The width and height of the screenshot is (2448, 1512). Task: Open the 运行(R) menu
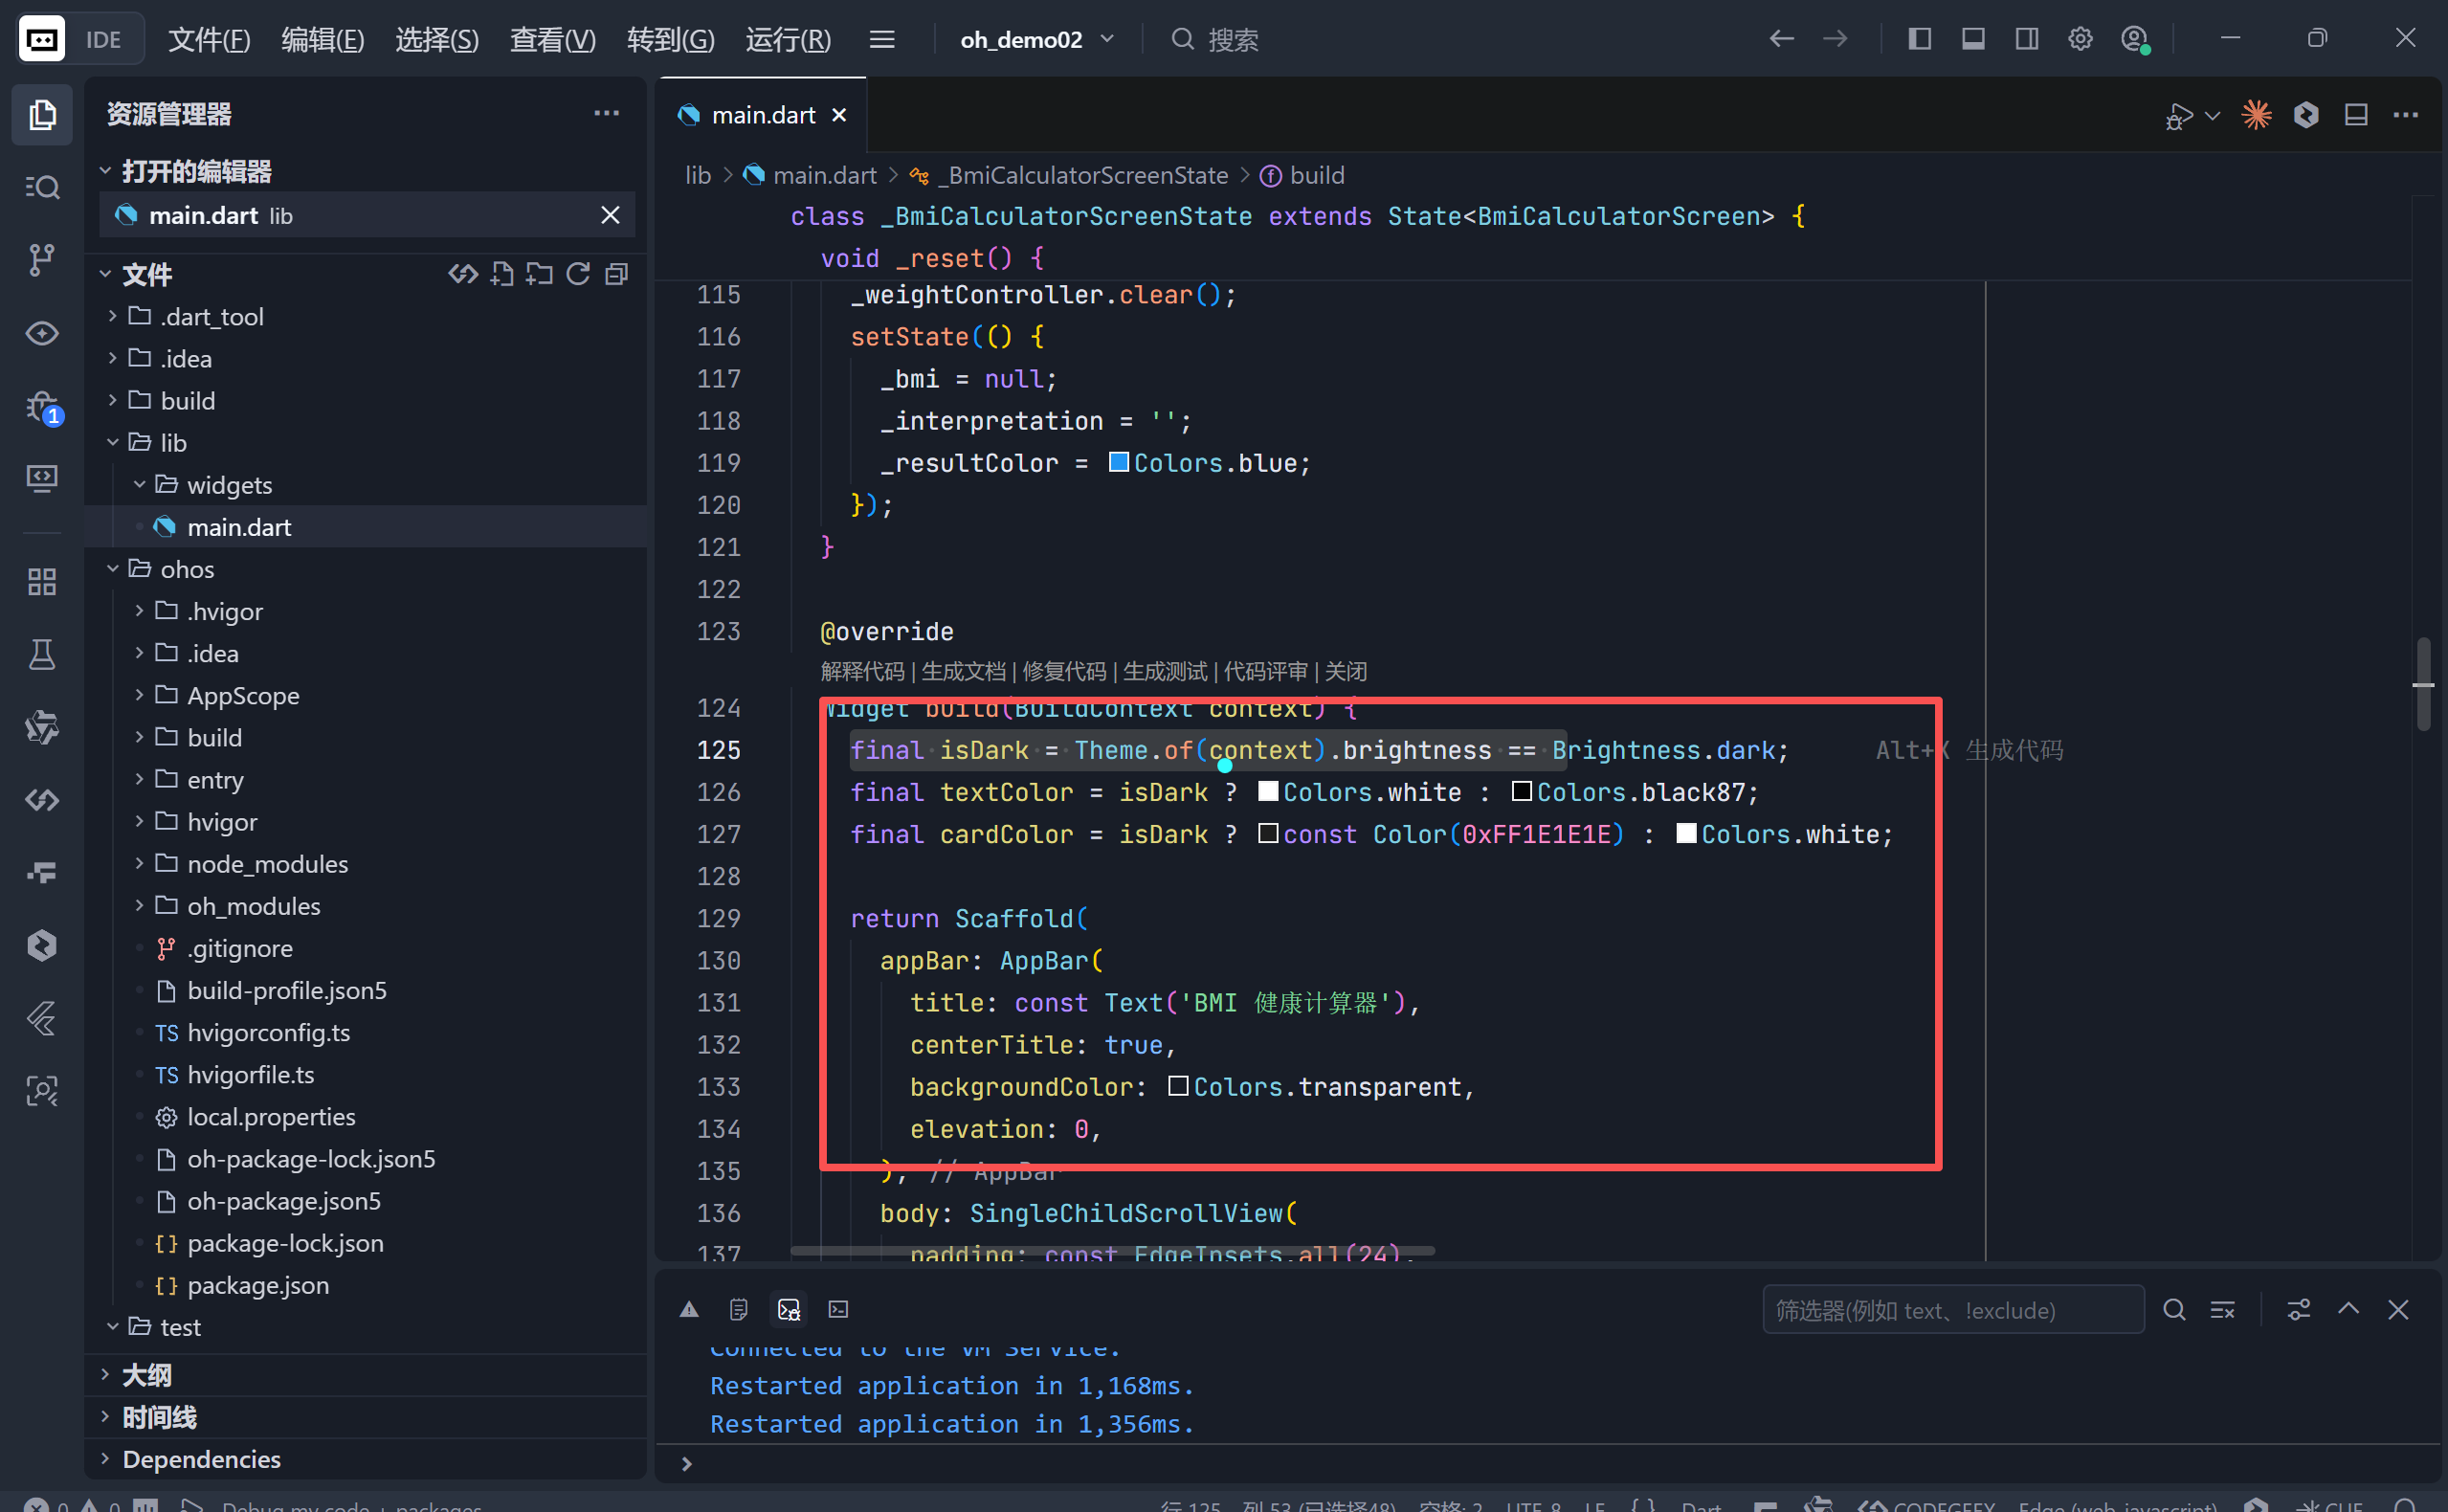(x=788, y=39)
